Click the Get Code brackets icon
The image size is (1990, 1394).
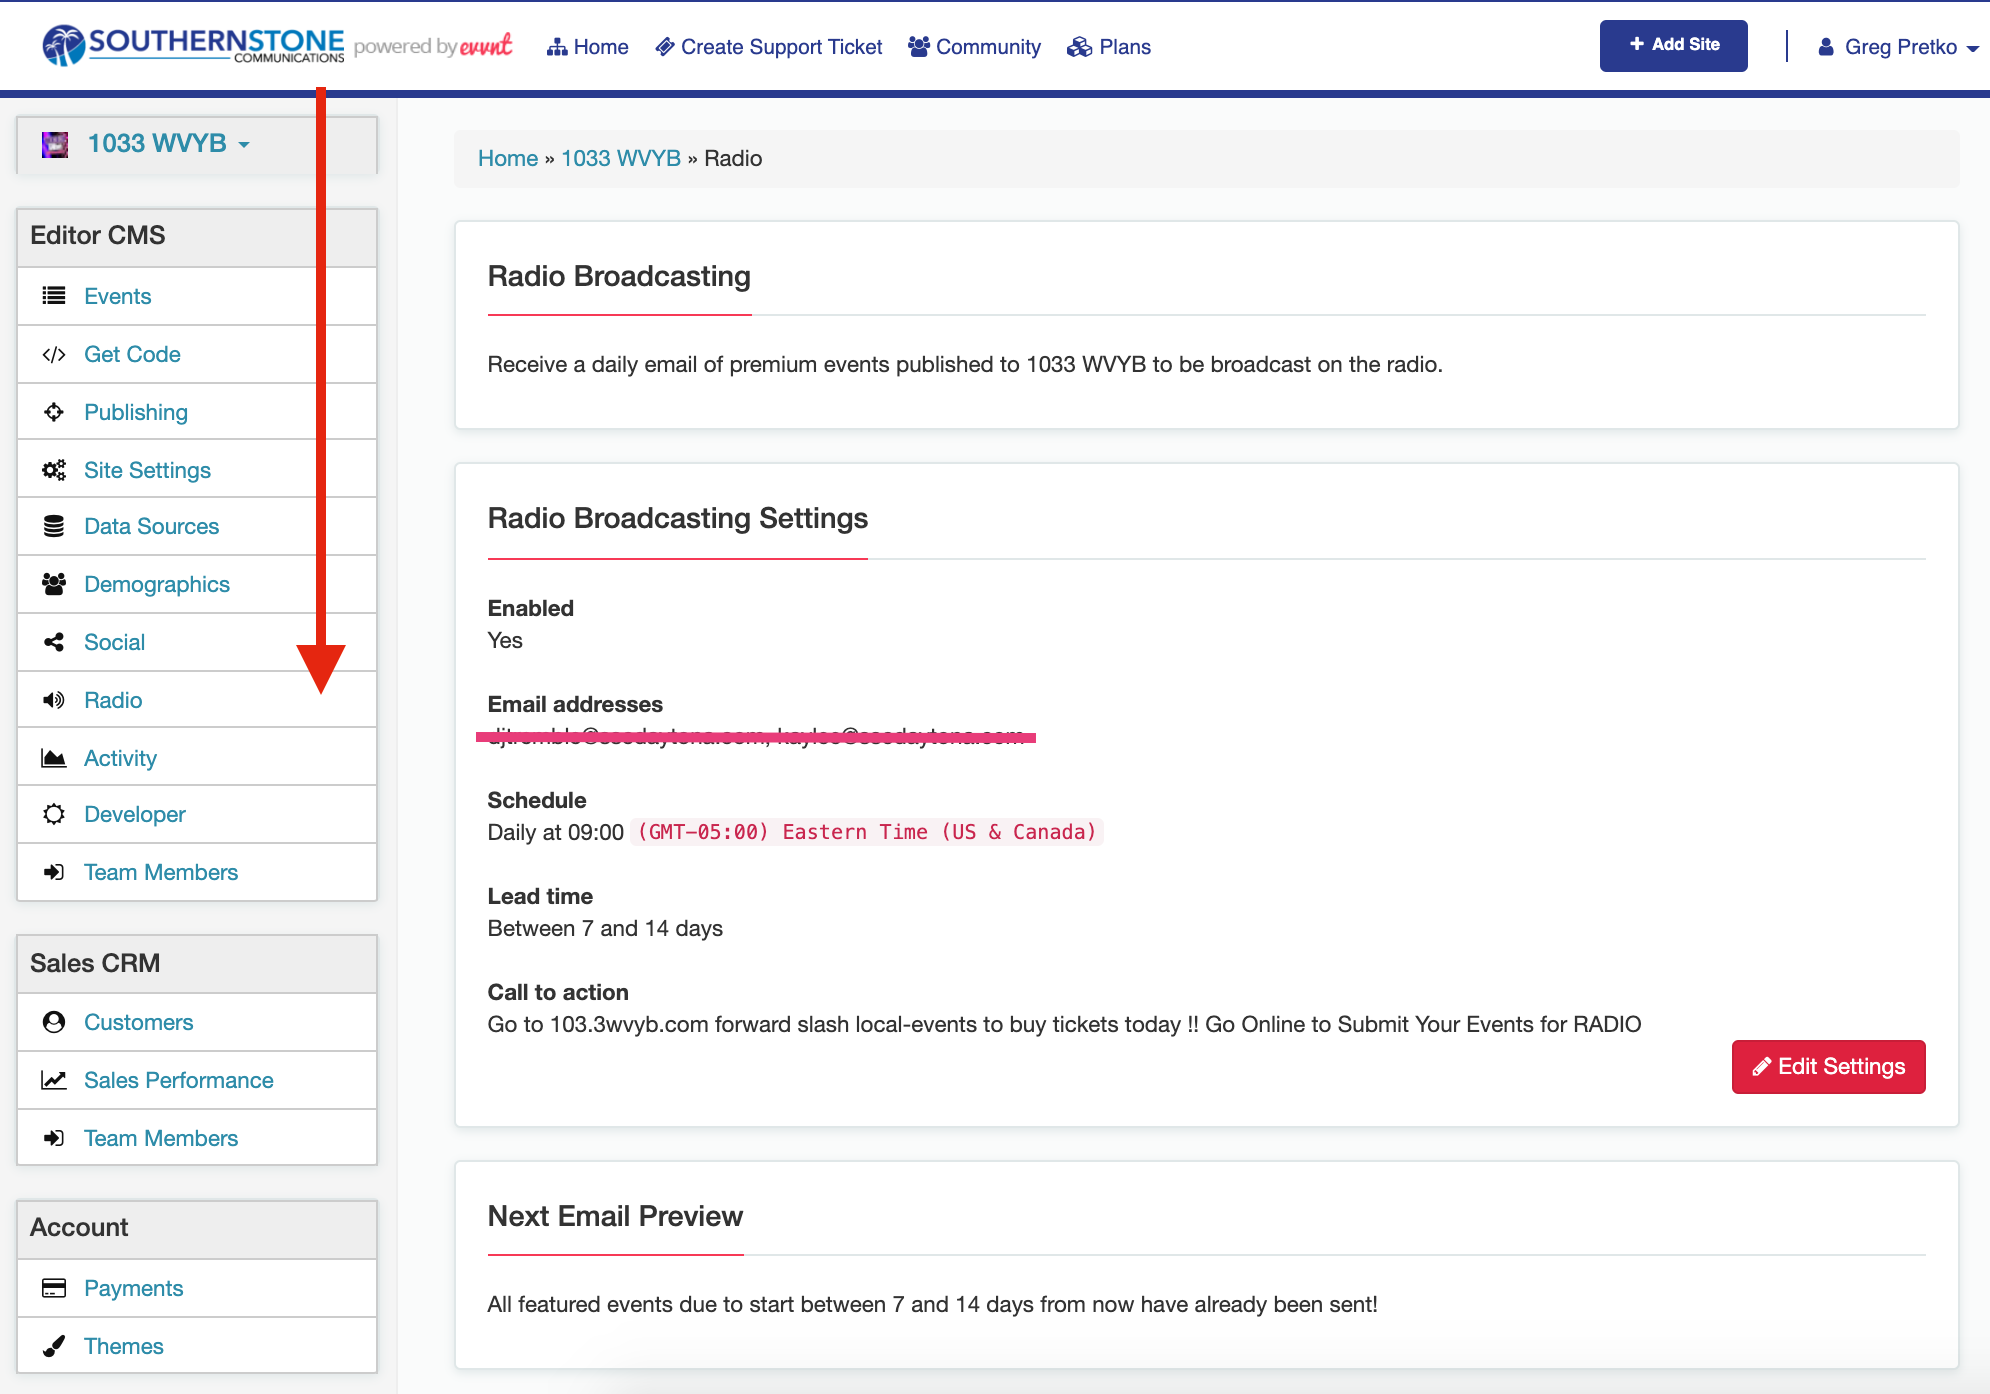(x=54, y=354)
